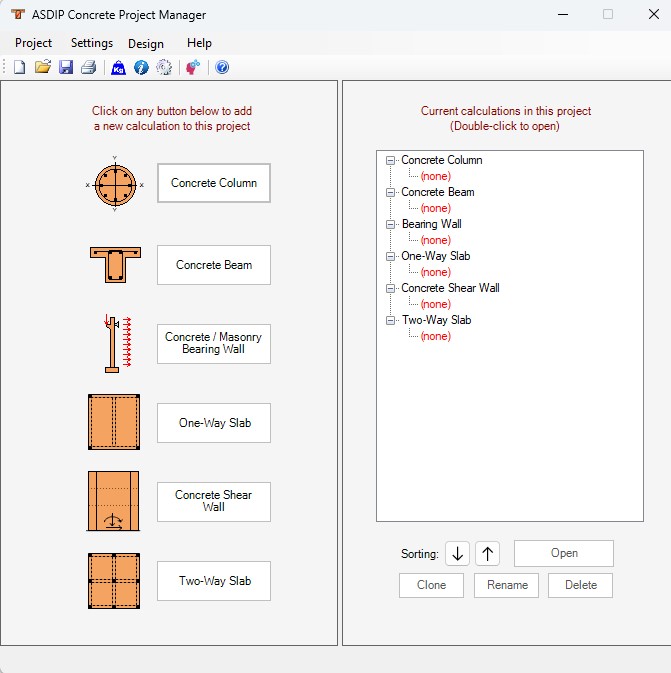
Task: Collapse the One-Way Slab tree node
Action: (390, 256)
